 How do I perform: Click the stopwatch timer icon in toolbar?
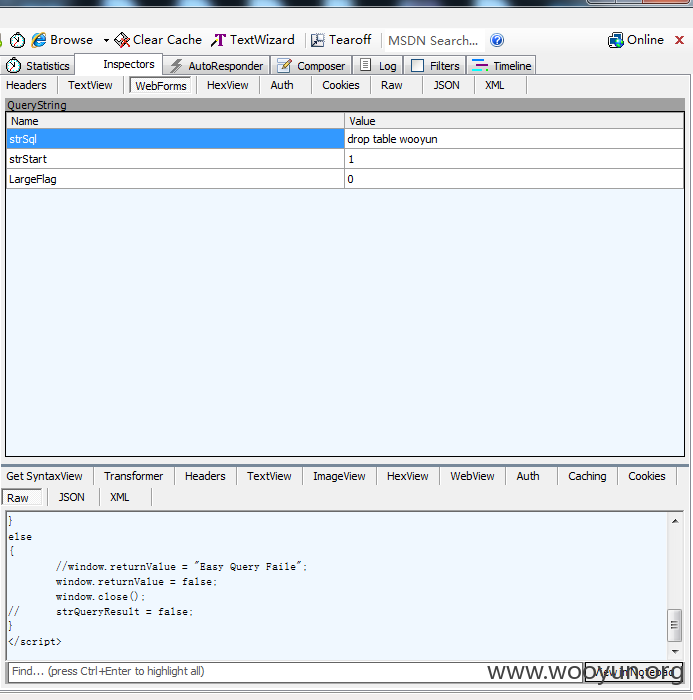tap(17, 40)
